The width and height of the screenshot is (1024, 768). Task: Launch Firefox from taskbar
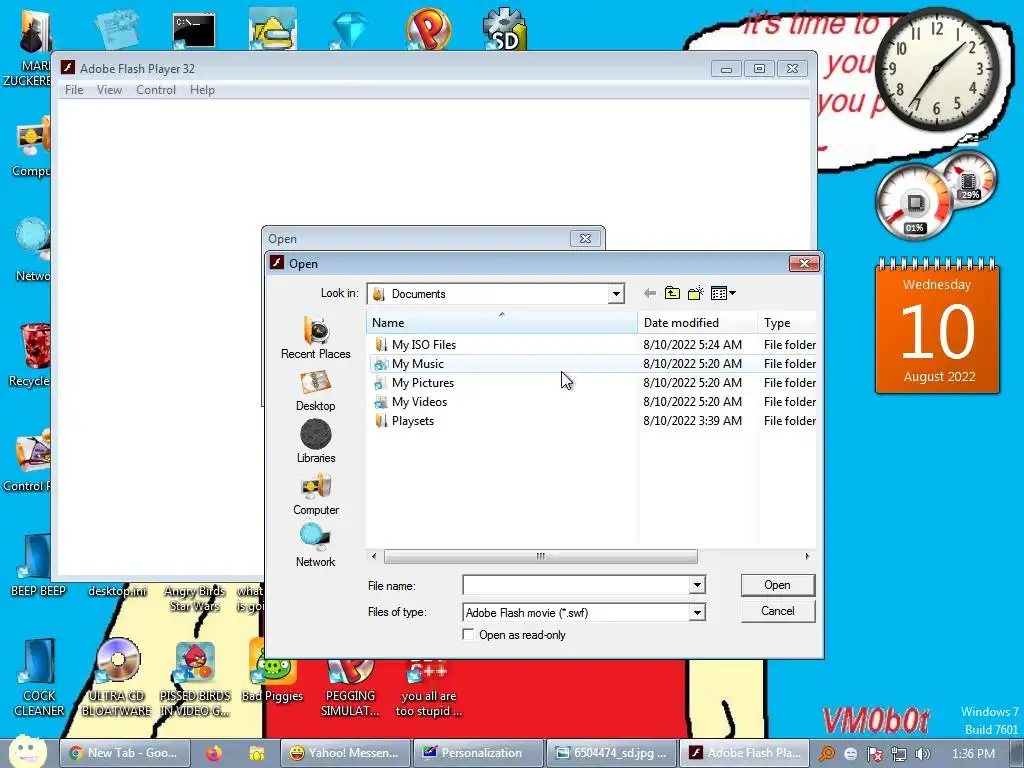(x=214, y=753)
